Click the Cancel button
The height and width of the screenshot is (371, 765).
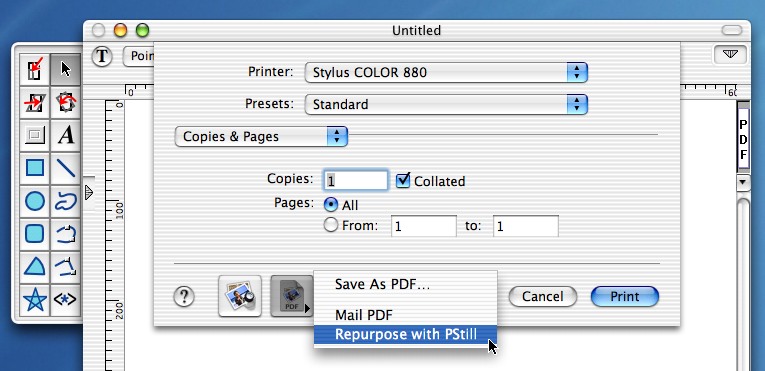[x=543, y=296]
